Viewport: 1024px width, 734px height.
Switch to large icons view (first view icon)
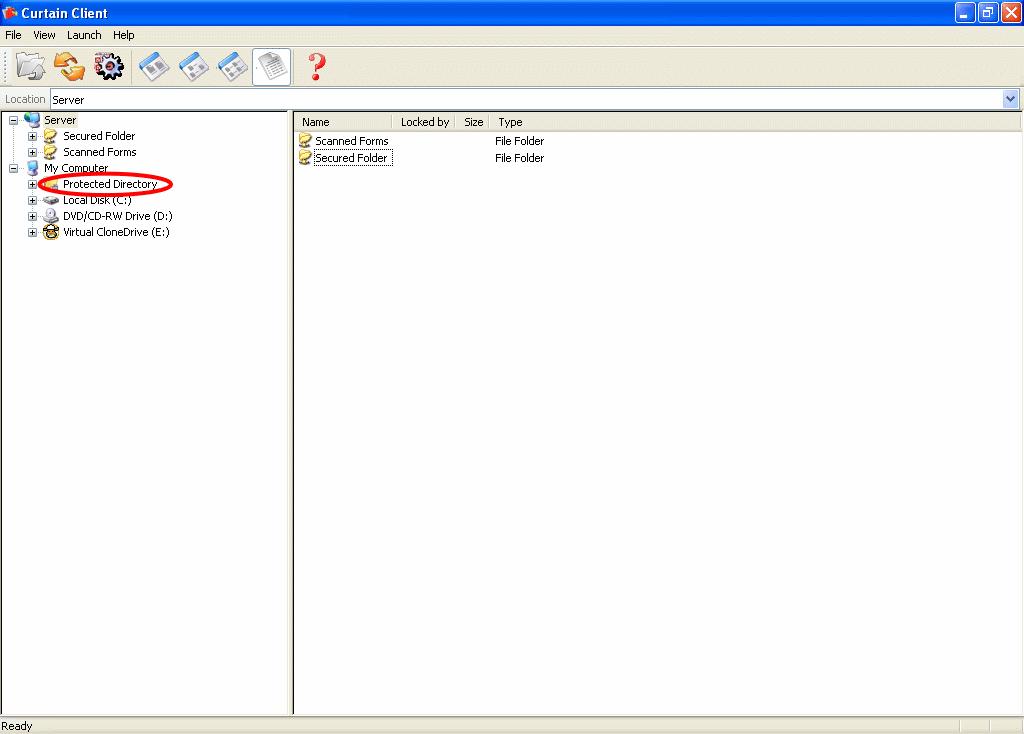(x=154, y=67)
